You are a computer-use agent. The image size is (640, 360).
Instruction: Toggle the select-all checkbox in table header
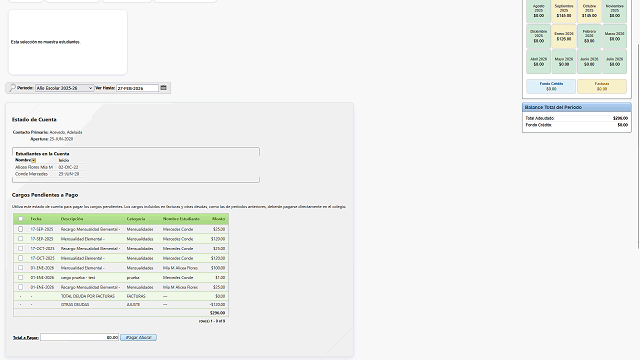click(x=20, y=219)
